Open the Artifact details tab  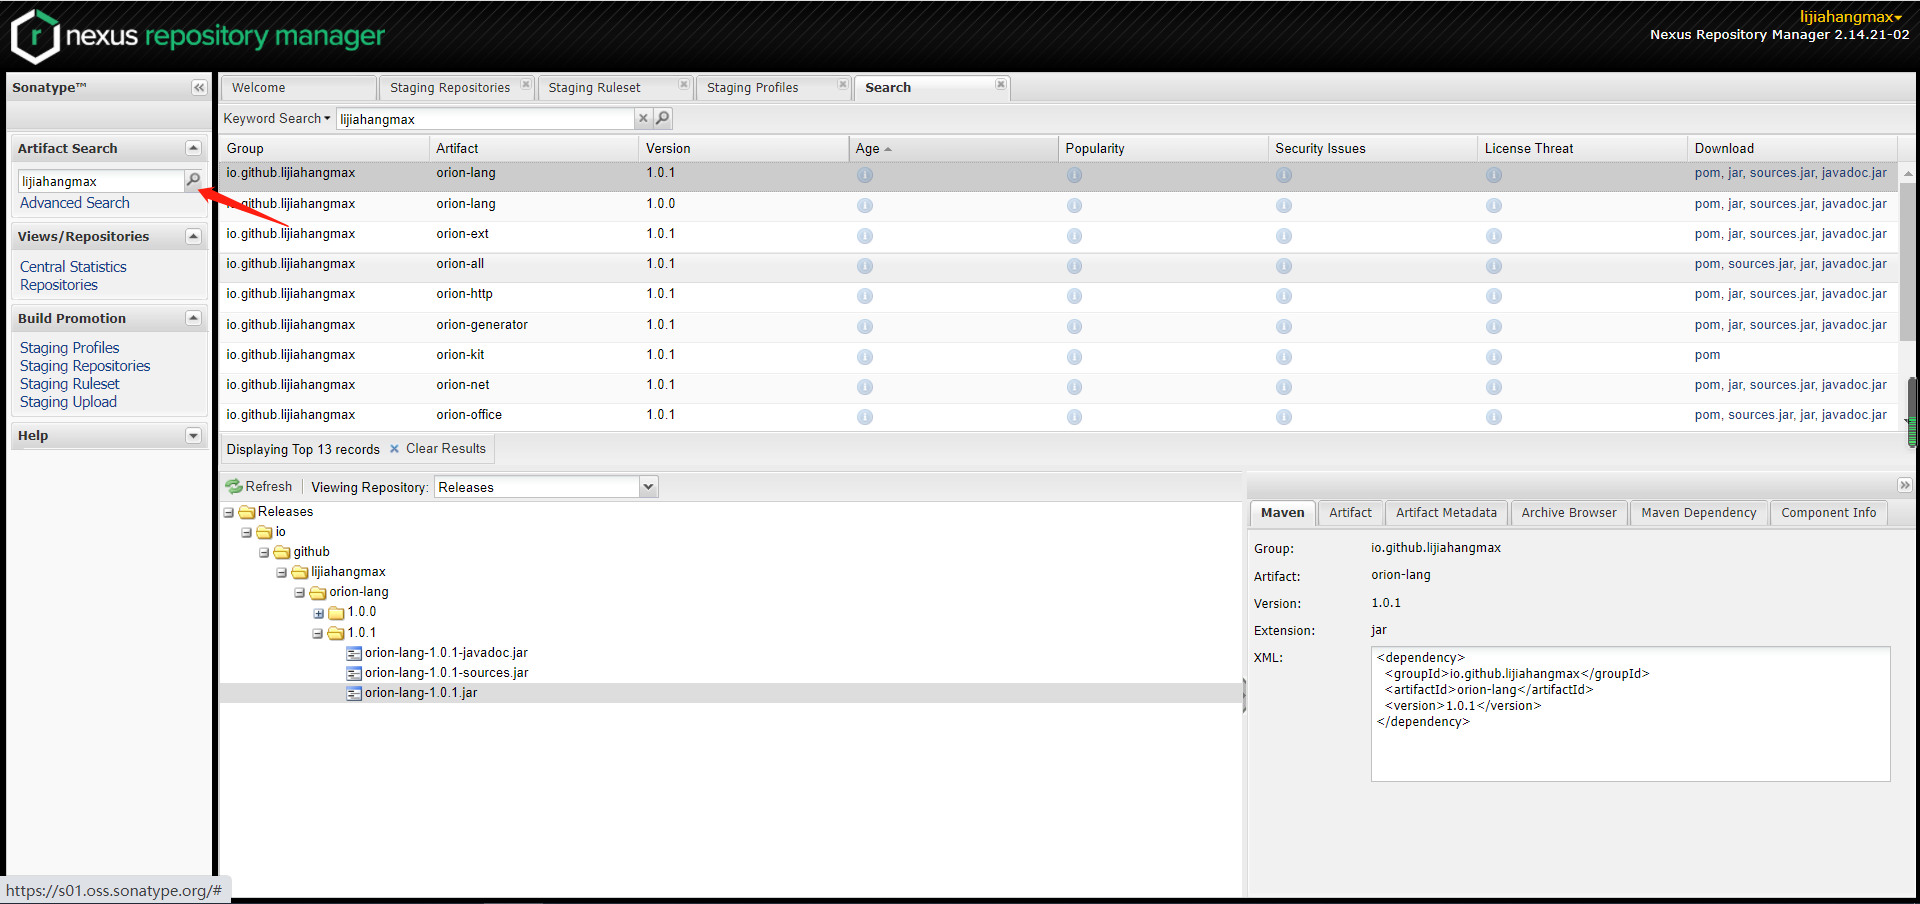pos(1350,513)
